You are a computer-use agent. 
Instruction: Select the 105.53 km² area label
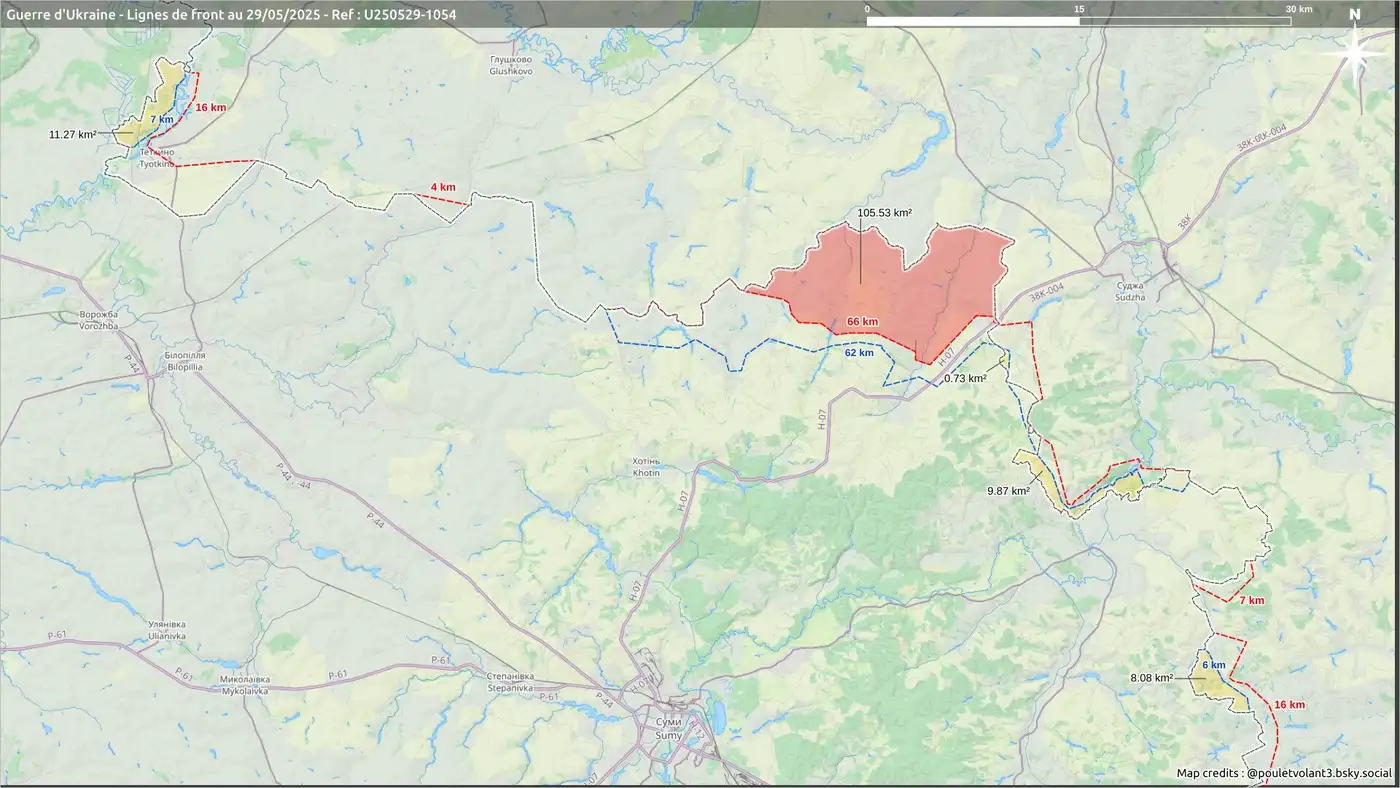pos(884,213)
